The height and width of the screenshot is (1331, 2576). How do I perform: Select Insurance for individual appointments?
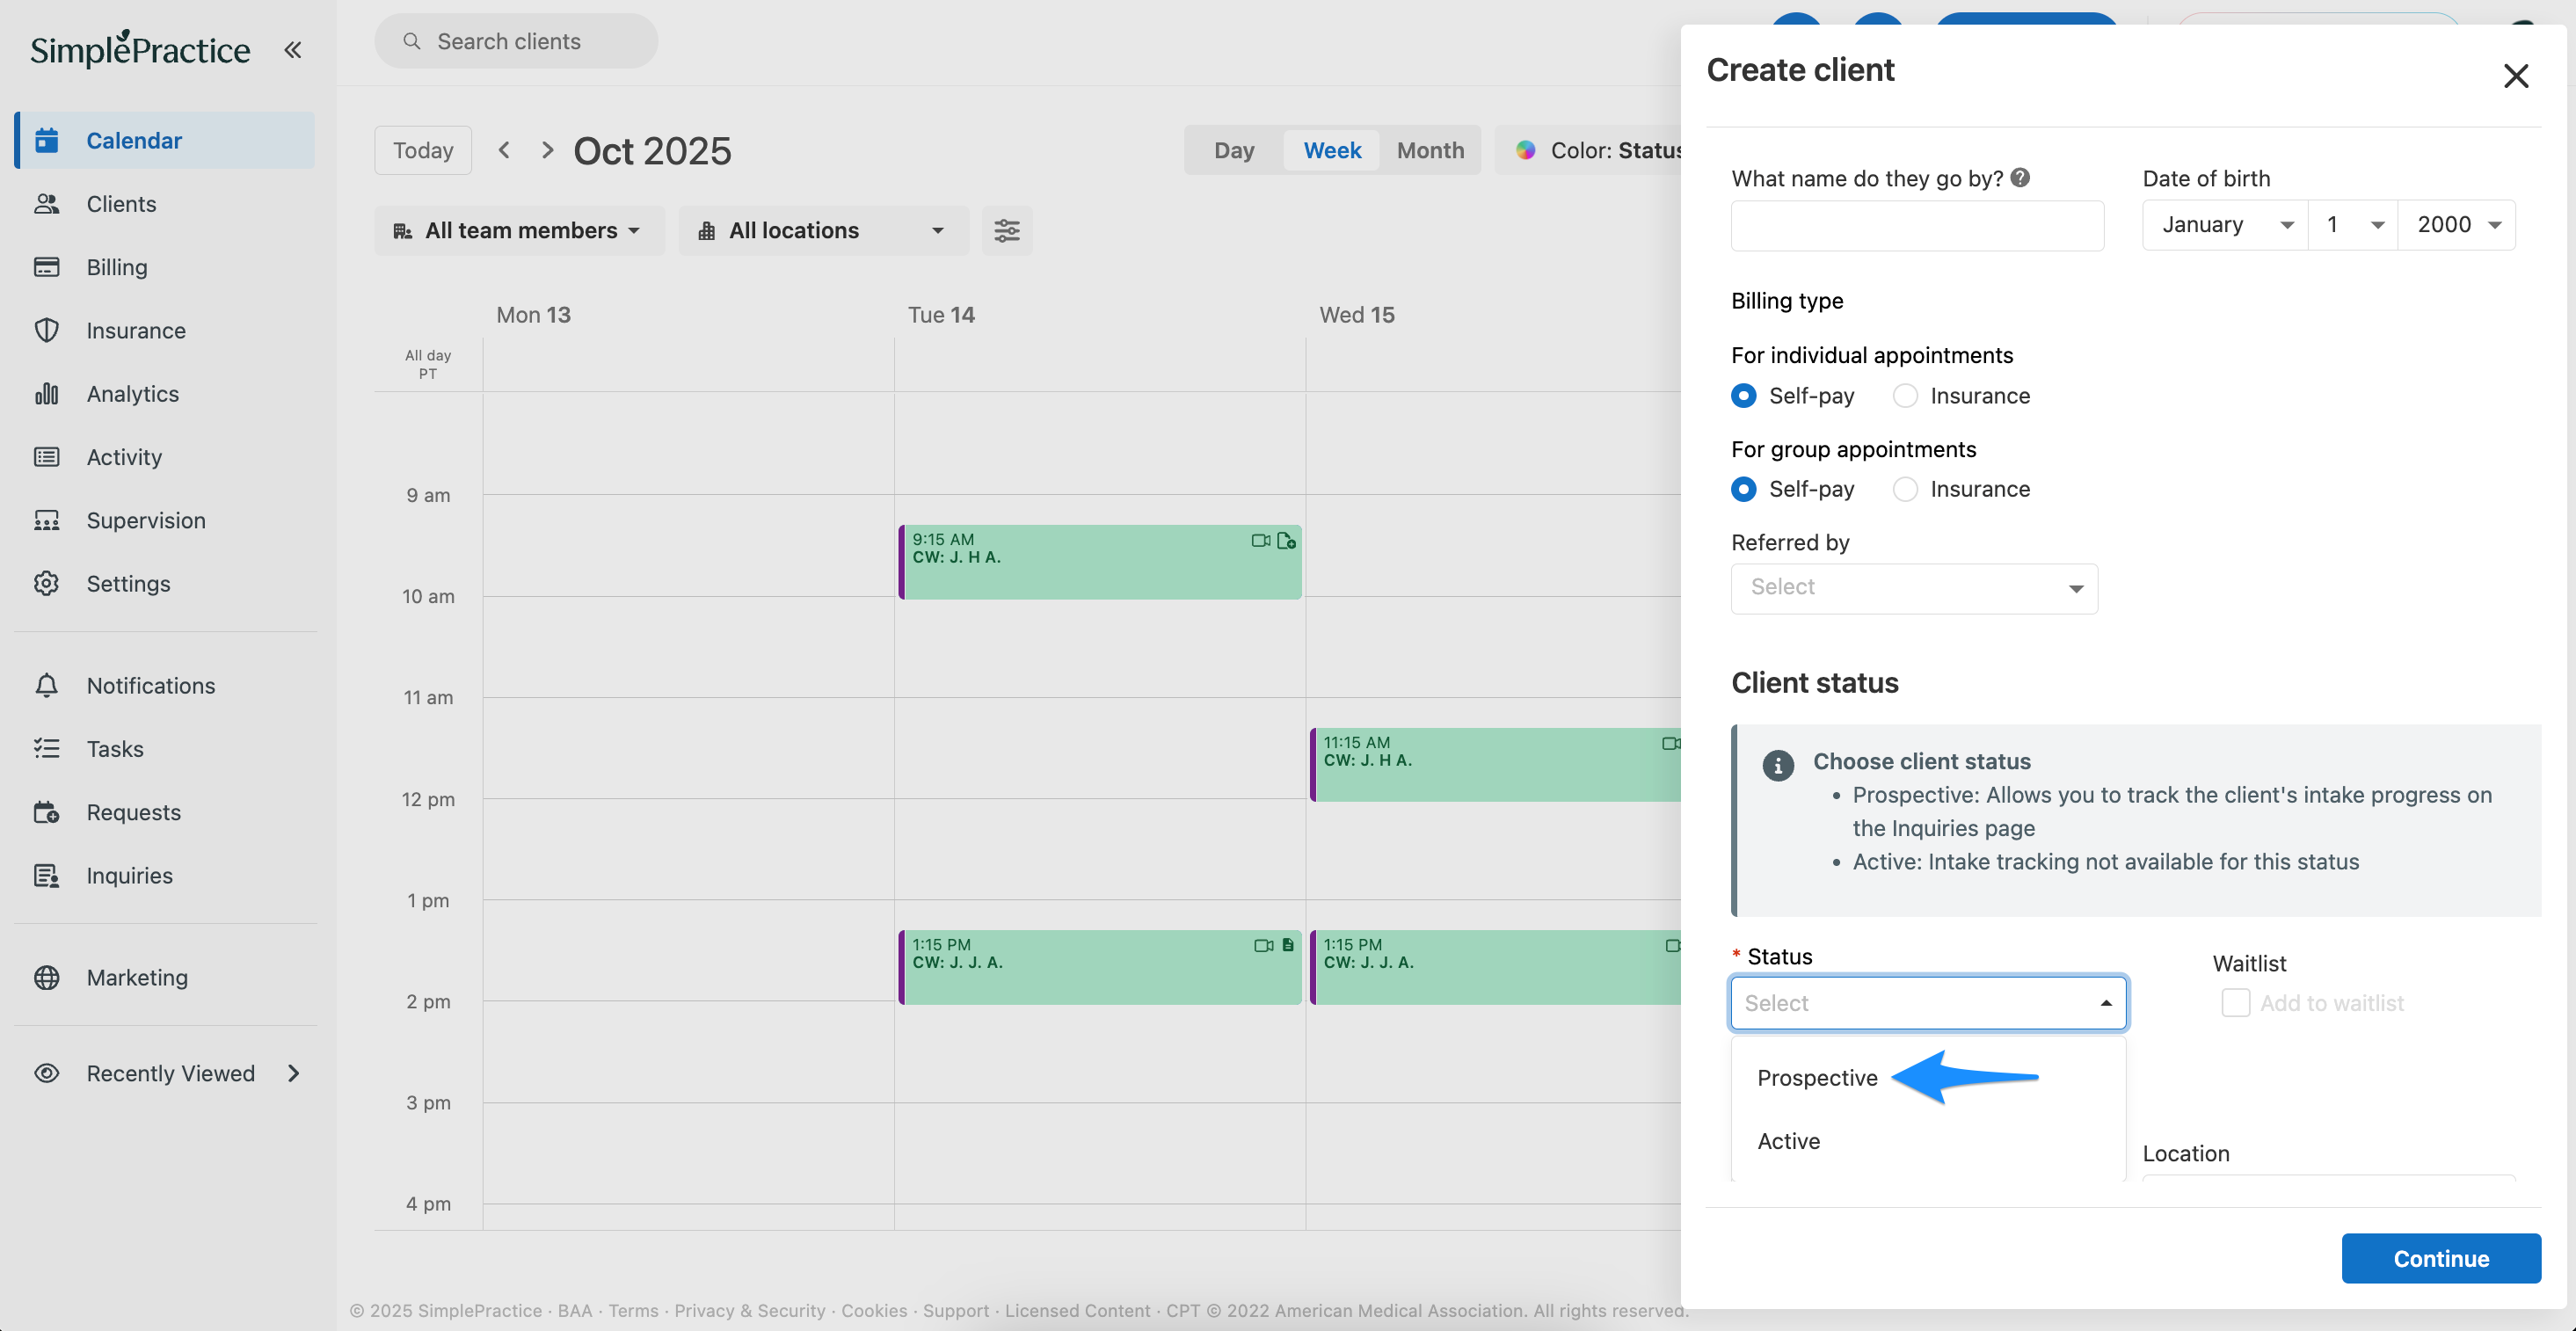[1905, 396]
